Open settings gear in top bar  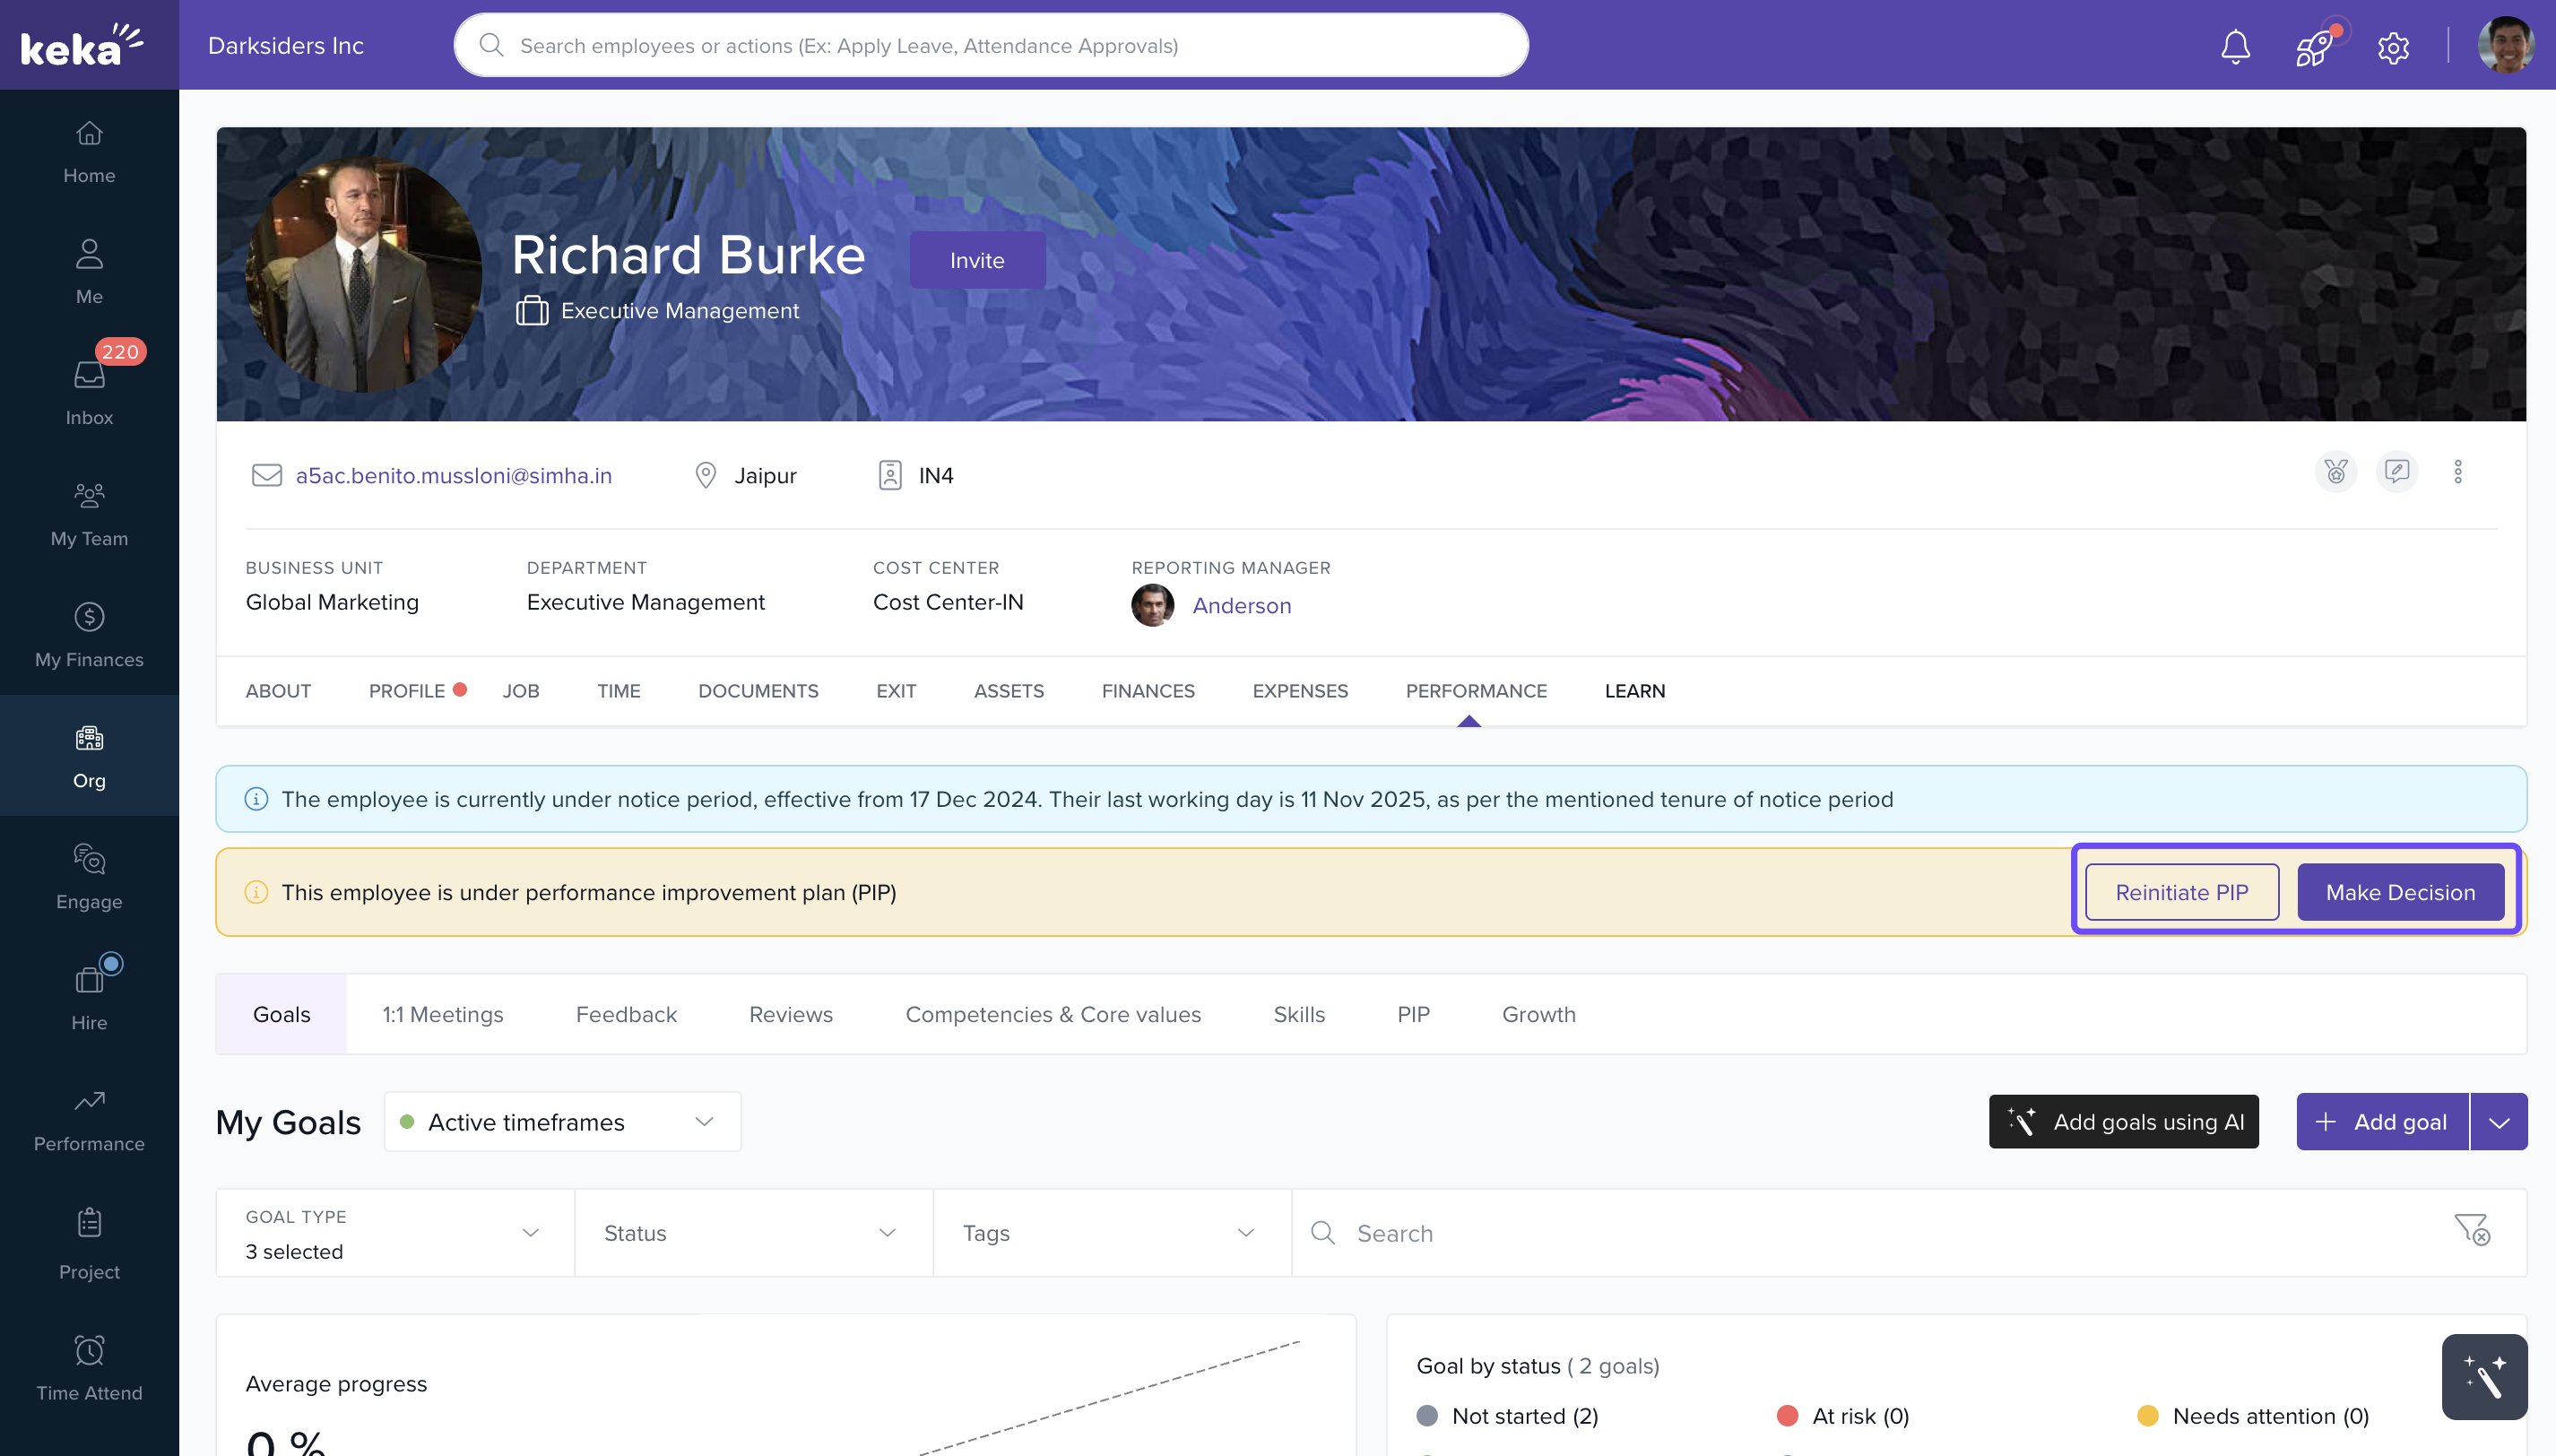pyautogui.click(x=2393, y=46)
